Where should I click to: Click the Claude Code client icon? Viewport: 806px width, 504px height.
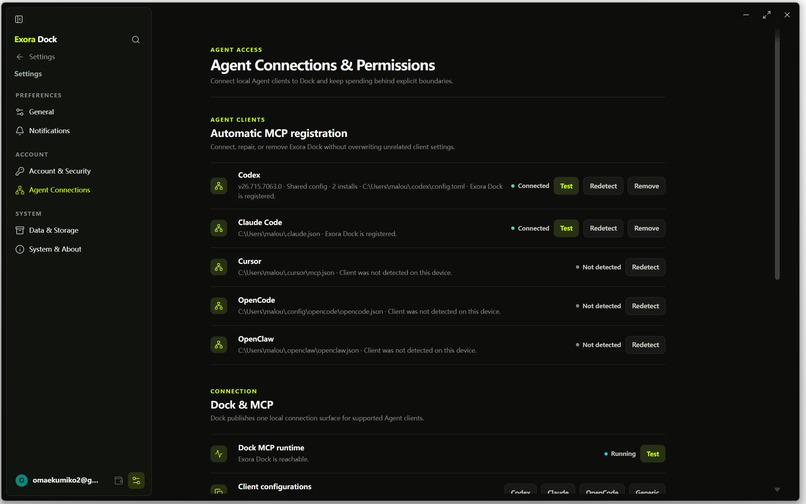point(218,228)
